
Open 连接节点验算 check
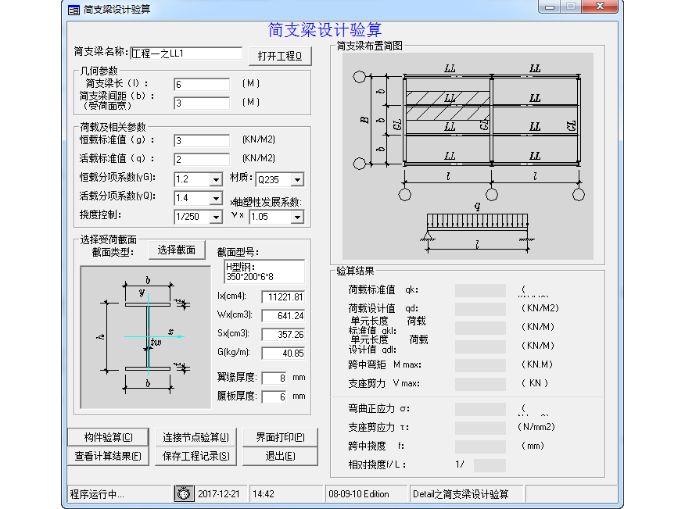click(196, 437)
